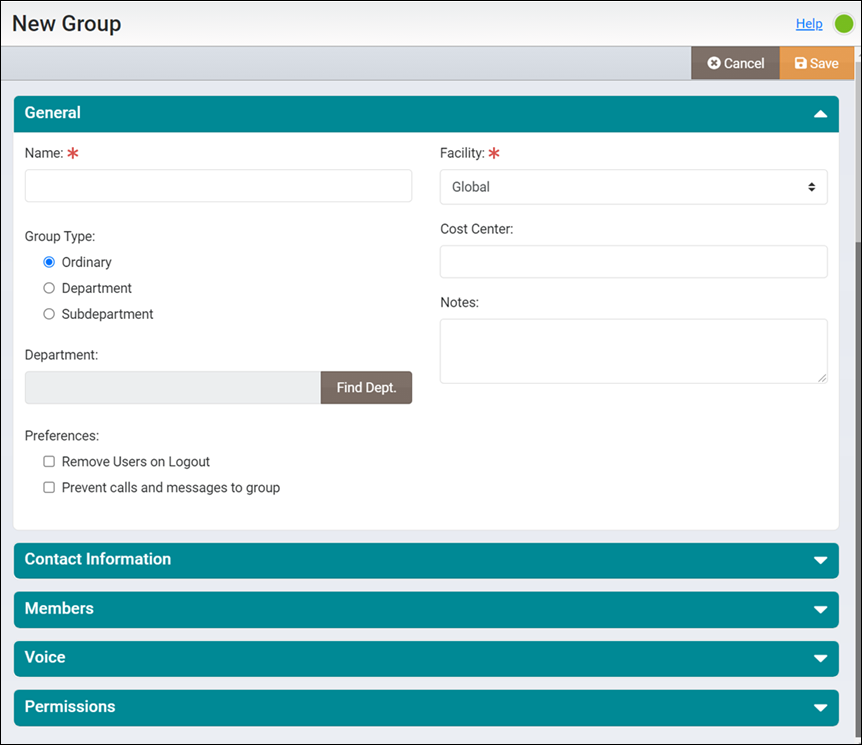This screenshot has width=862, height=745.
Task: Click inside the Name field
Action: click(218, 186)
